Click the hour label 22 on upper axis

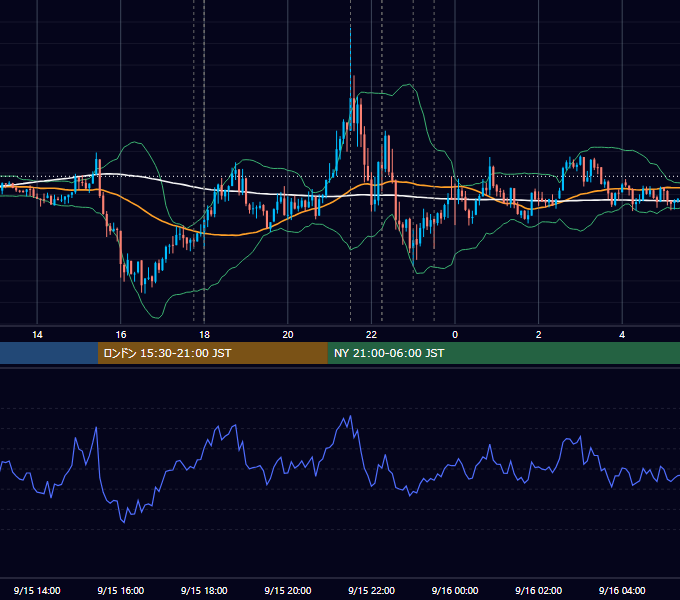coord(371,335)
